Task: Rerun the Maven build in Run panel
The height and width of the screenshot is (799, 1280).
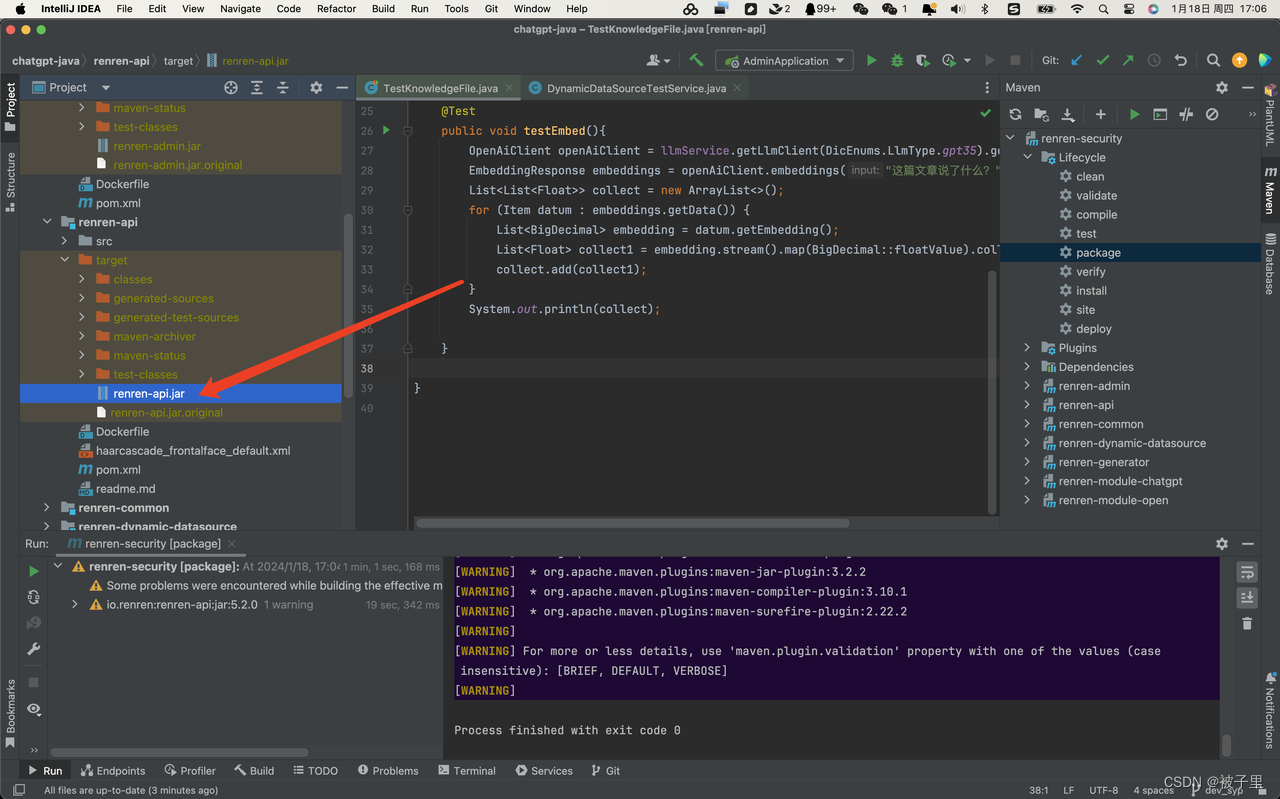Action: 34,570
